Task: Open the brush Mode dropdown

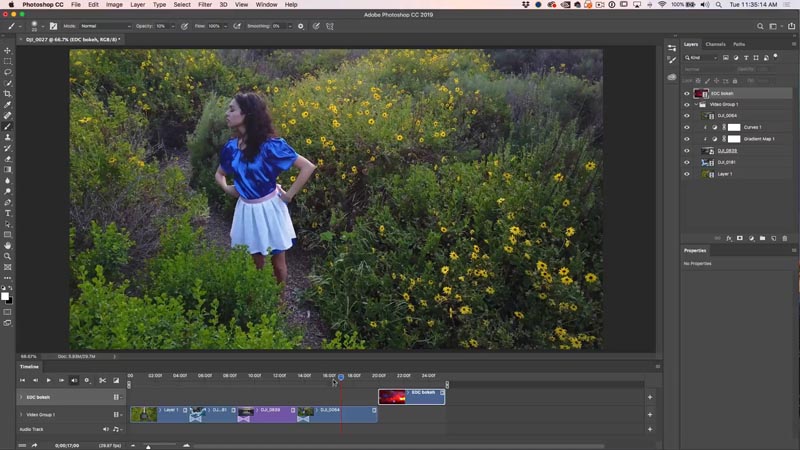Action: [104, 25]
